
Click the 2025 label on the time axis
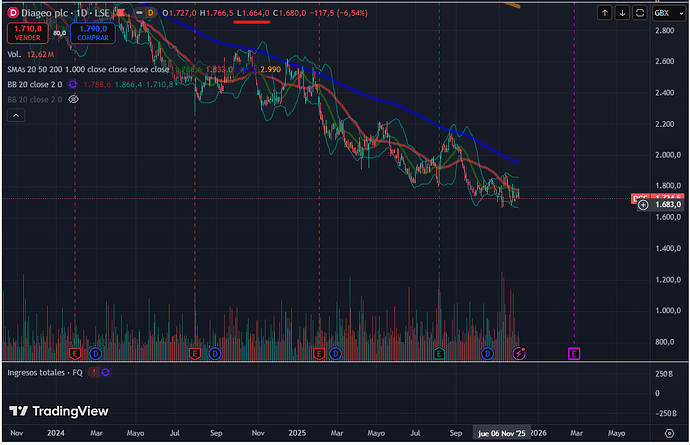(x=297, y=433)
